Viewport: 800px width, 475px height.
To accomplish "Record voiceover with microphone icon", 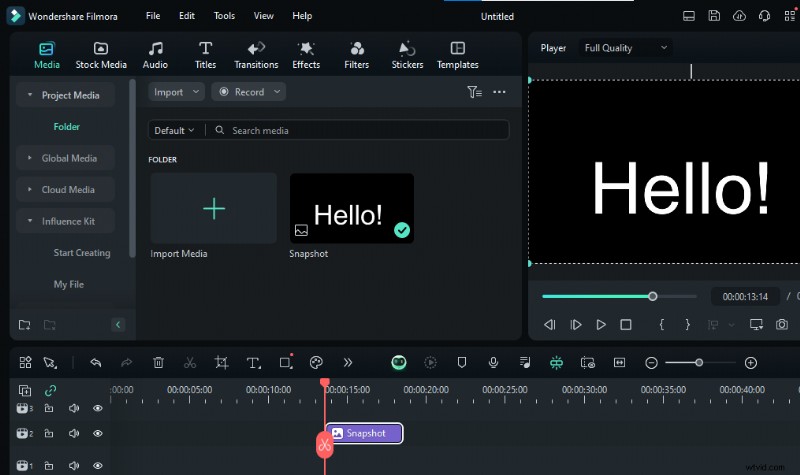I will [x=493, y=363].
